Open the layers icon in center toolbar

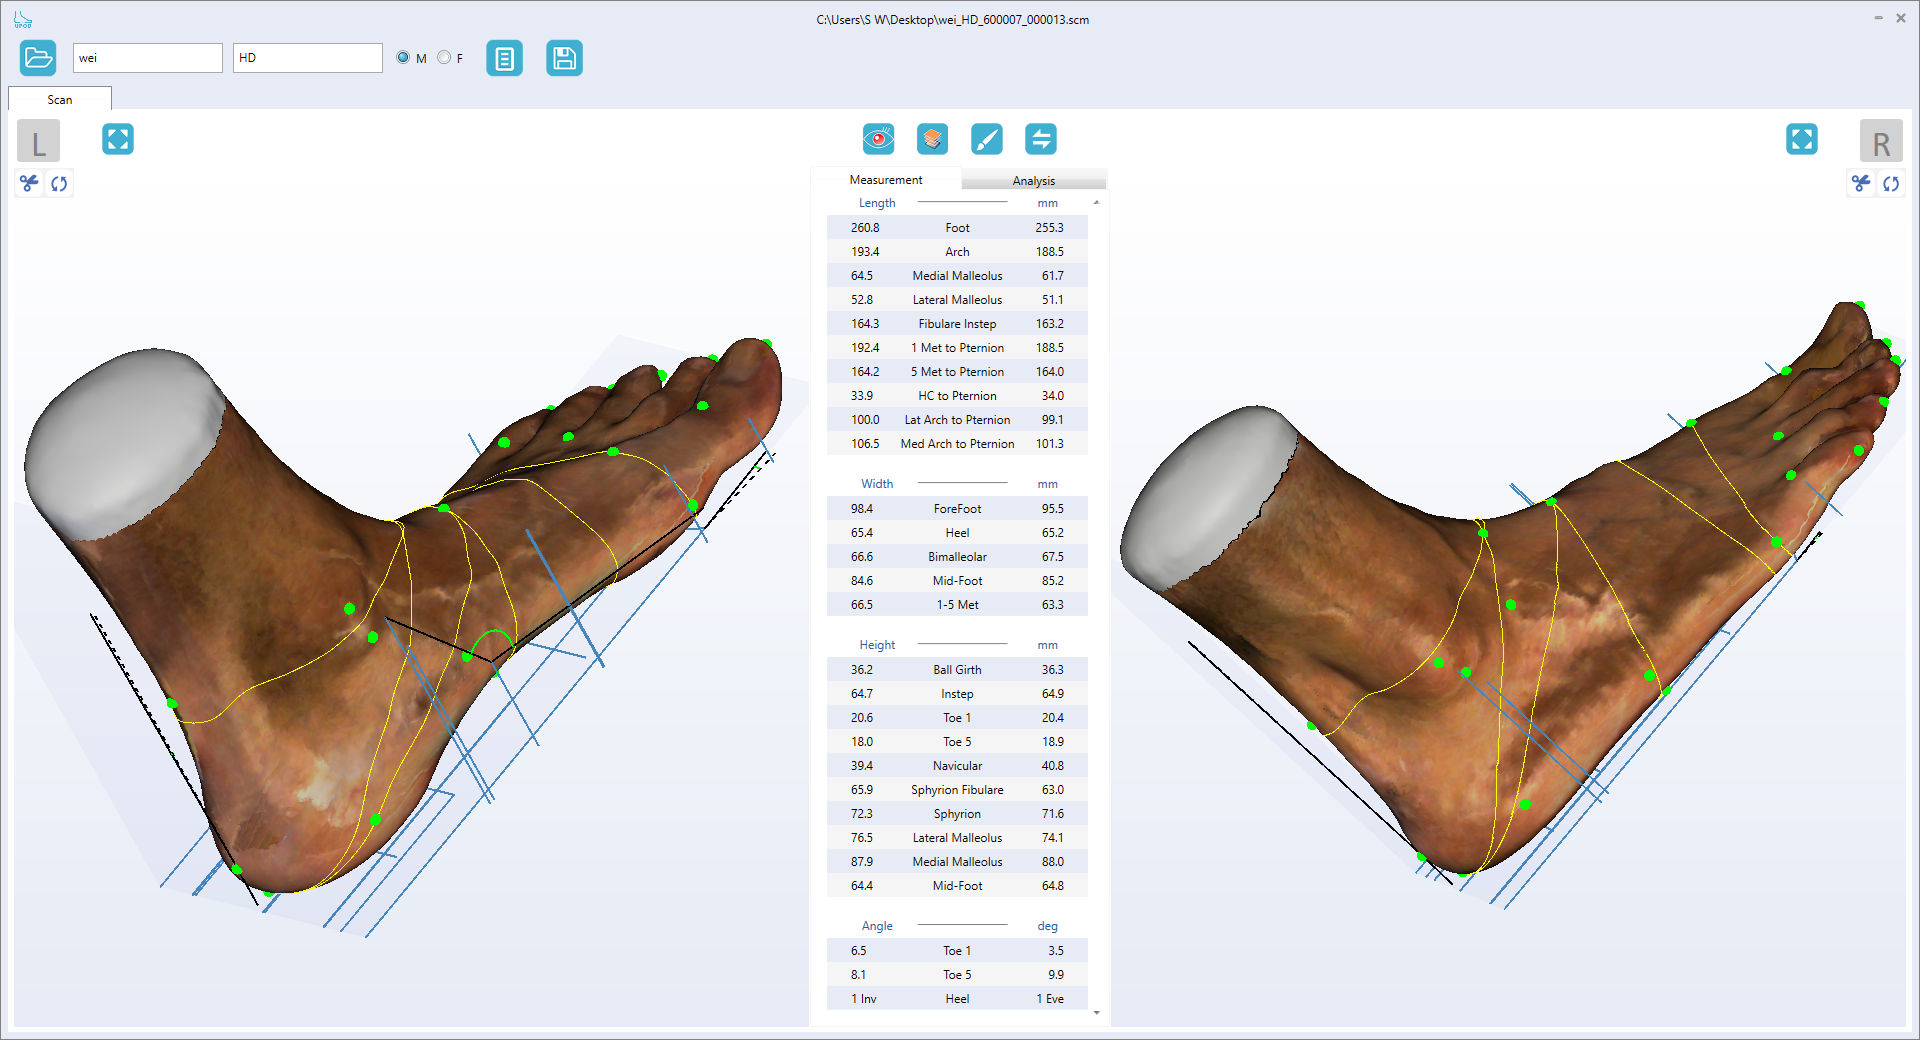932,139
